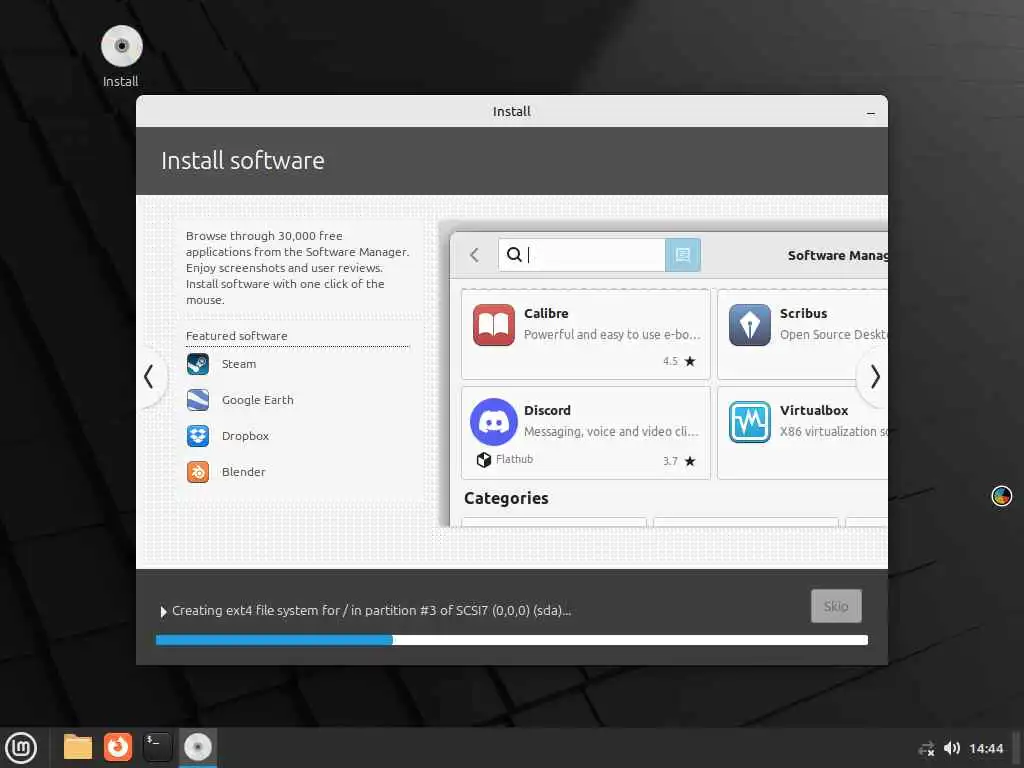Click the Software Manager title text
1024x768 pixels.
(x=837, y=255)
